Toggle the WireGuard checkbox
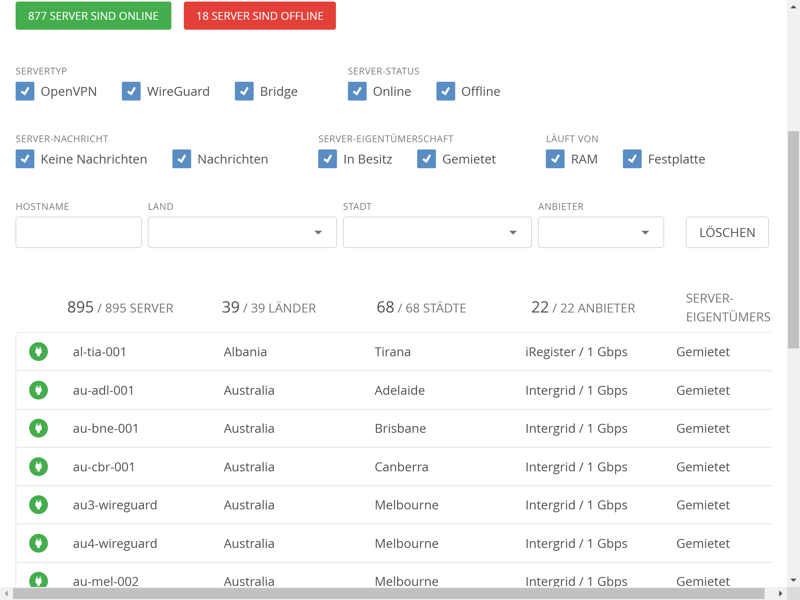The image size is (800, 600). click(131, 91)
